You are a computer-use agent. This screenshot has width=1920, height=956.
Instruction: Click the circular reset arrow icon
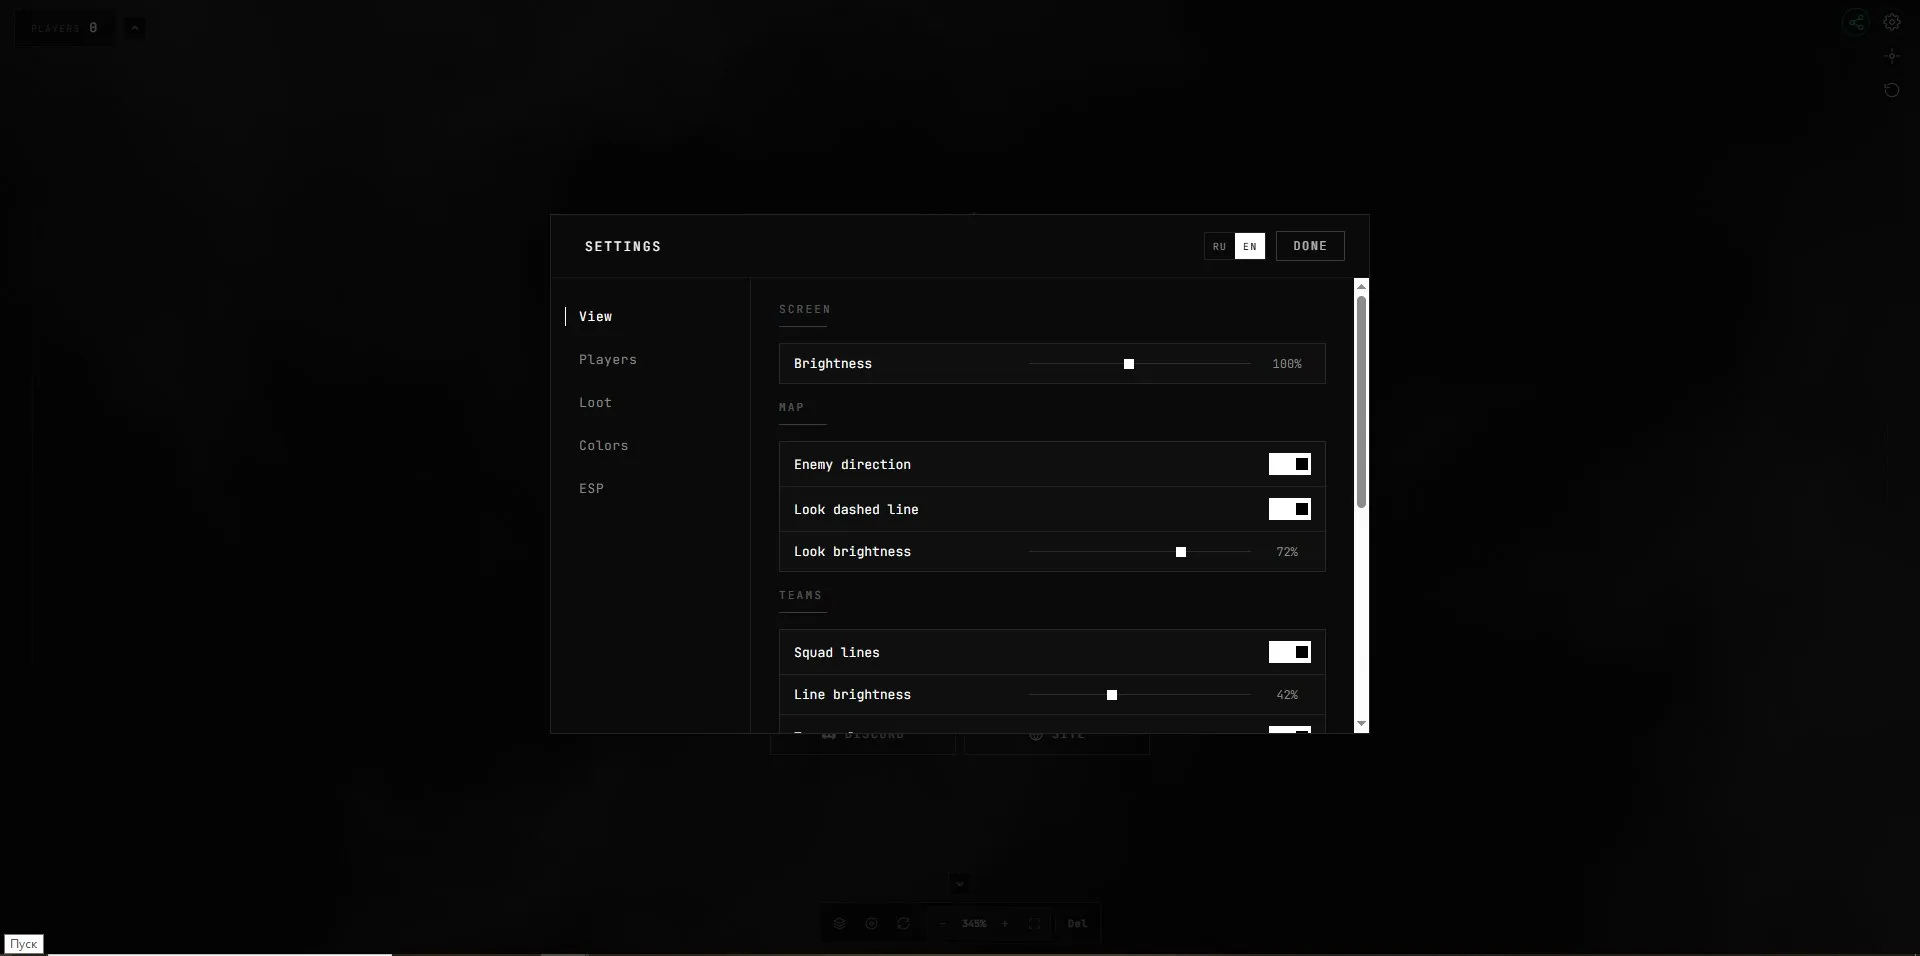tap(1892, 90)
